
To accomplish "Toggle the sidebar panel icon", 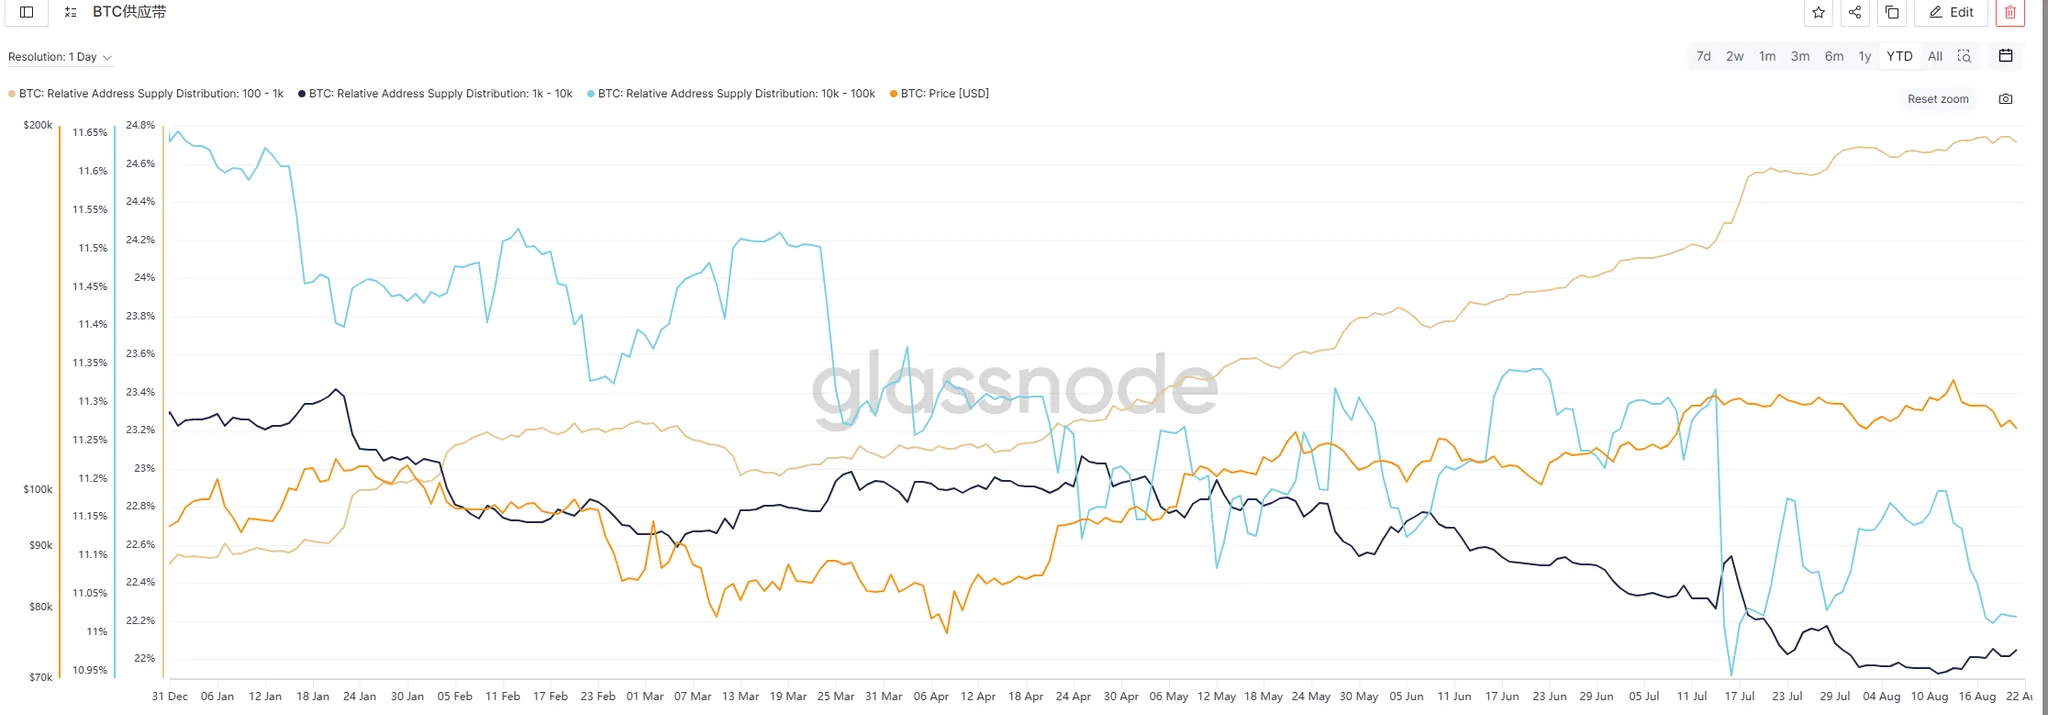I will [27, 12].
